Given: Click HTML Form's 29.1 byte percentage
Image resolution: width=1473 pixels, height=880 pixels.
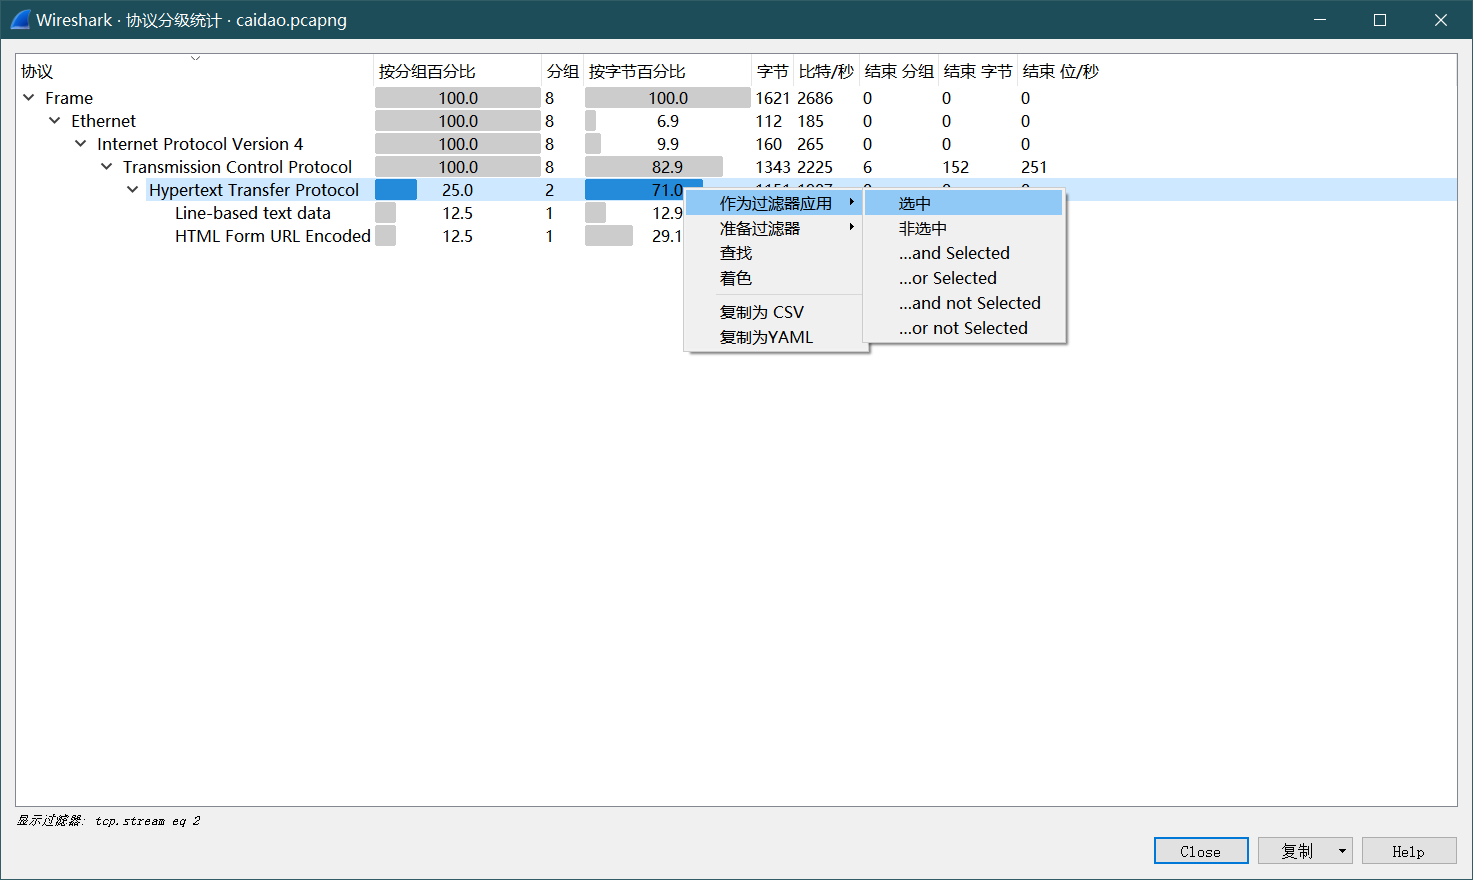Looking at the screenshot, I should pos(667,236).
